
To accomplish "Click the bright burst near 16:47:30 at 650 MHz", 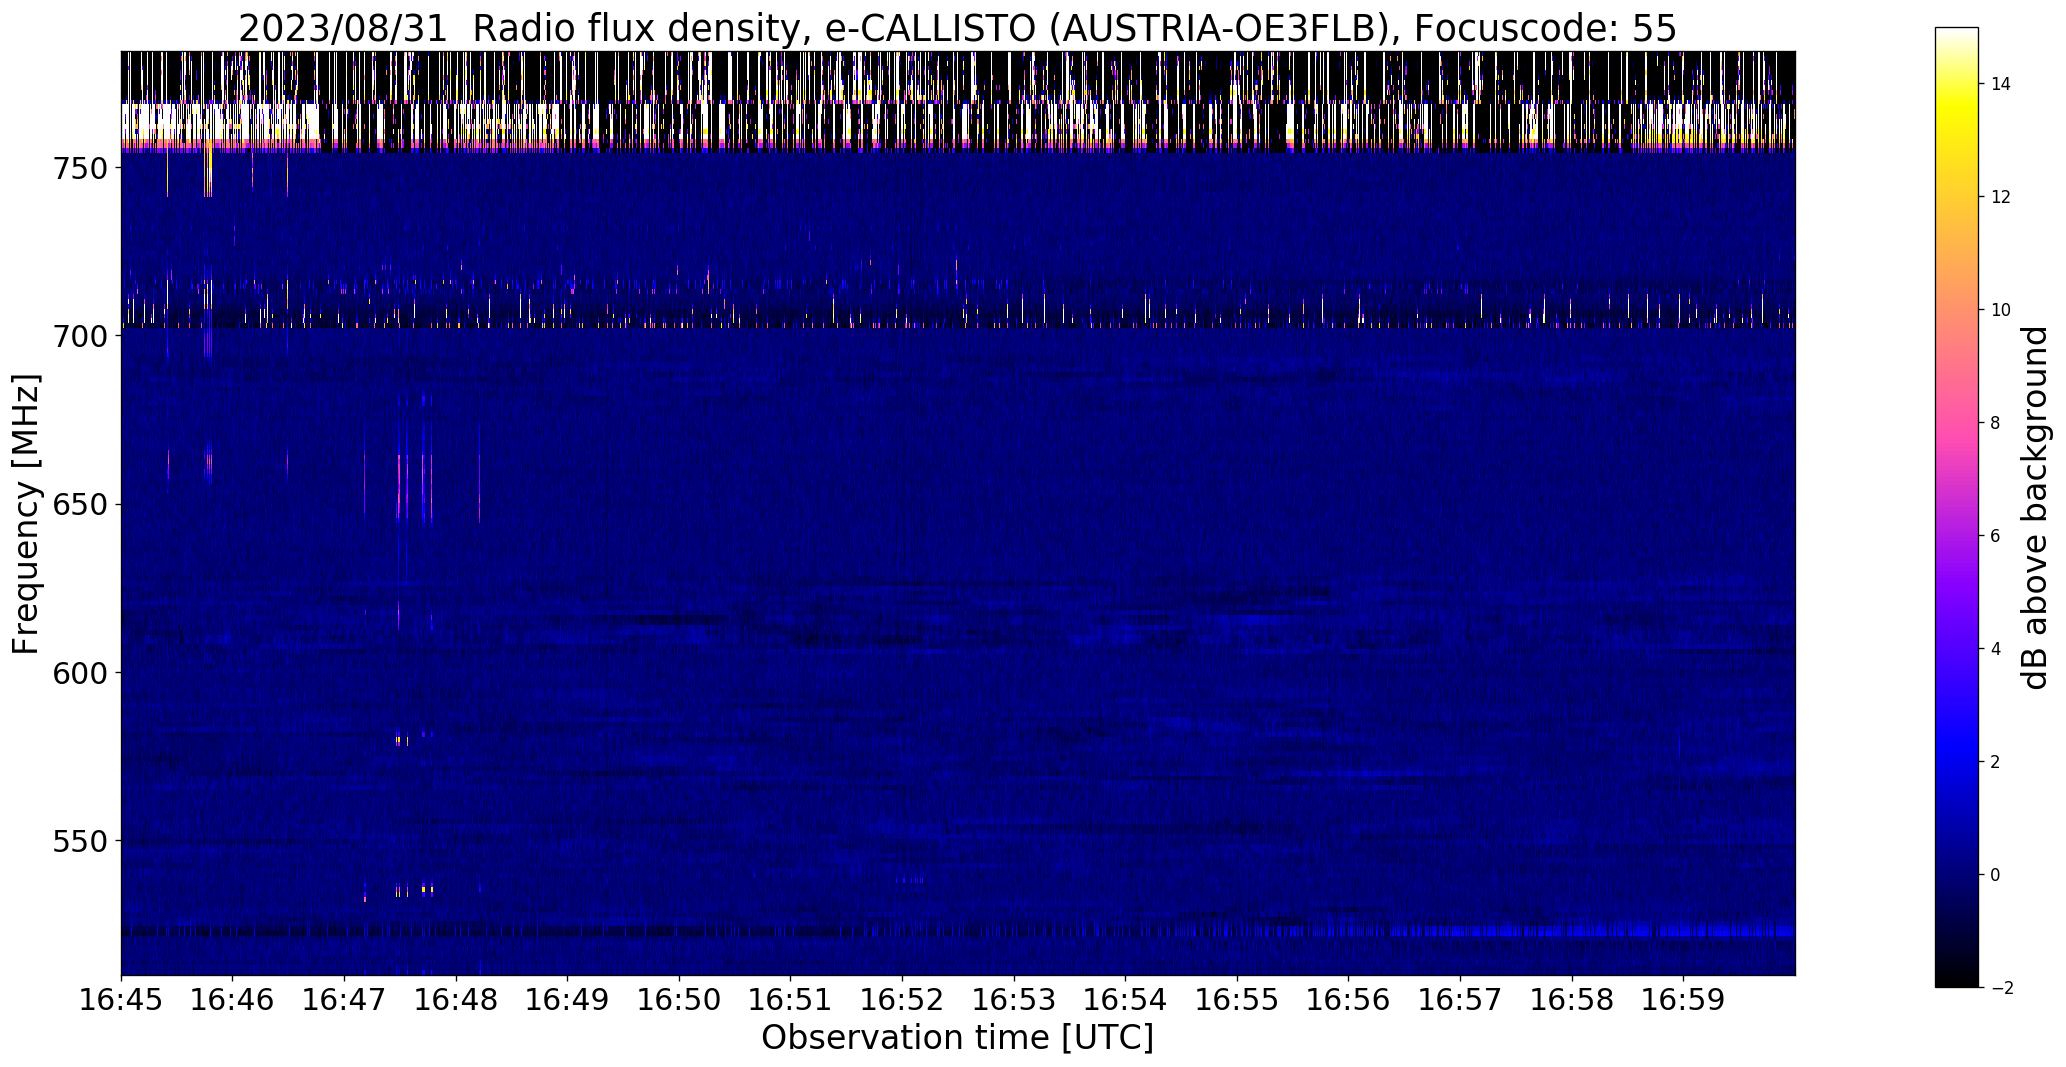I will coord(399,487).
